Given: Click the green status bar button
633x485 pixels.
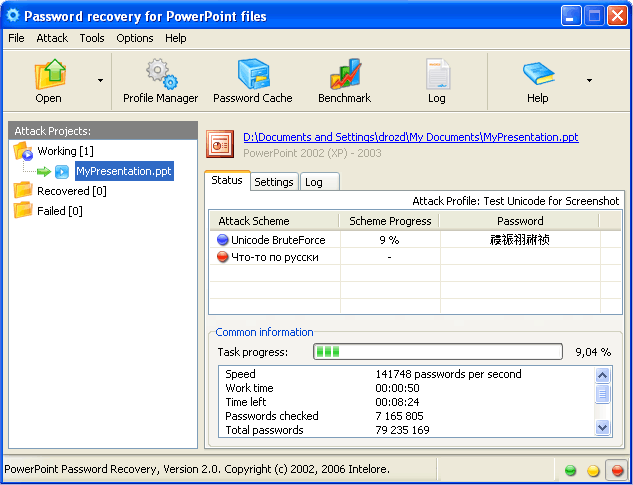Looking at the screenshot, I should point(570,470).
